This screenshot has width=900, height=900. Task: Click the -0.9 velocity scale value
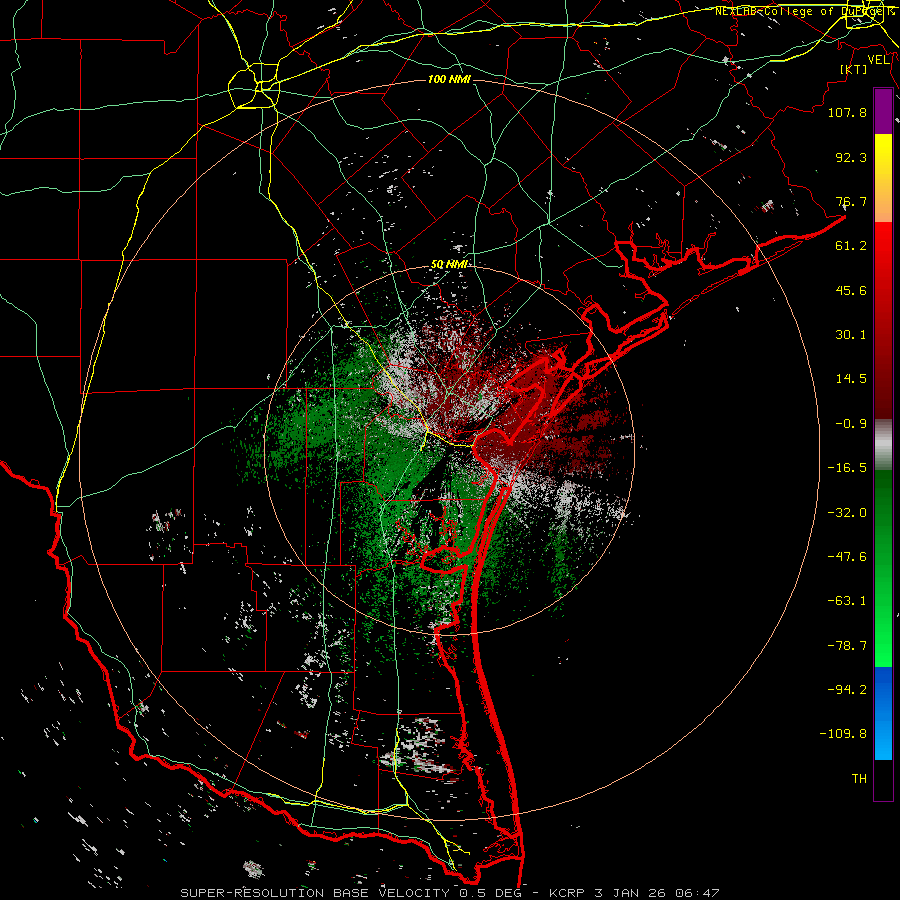point(851,424)
